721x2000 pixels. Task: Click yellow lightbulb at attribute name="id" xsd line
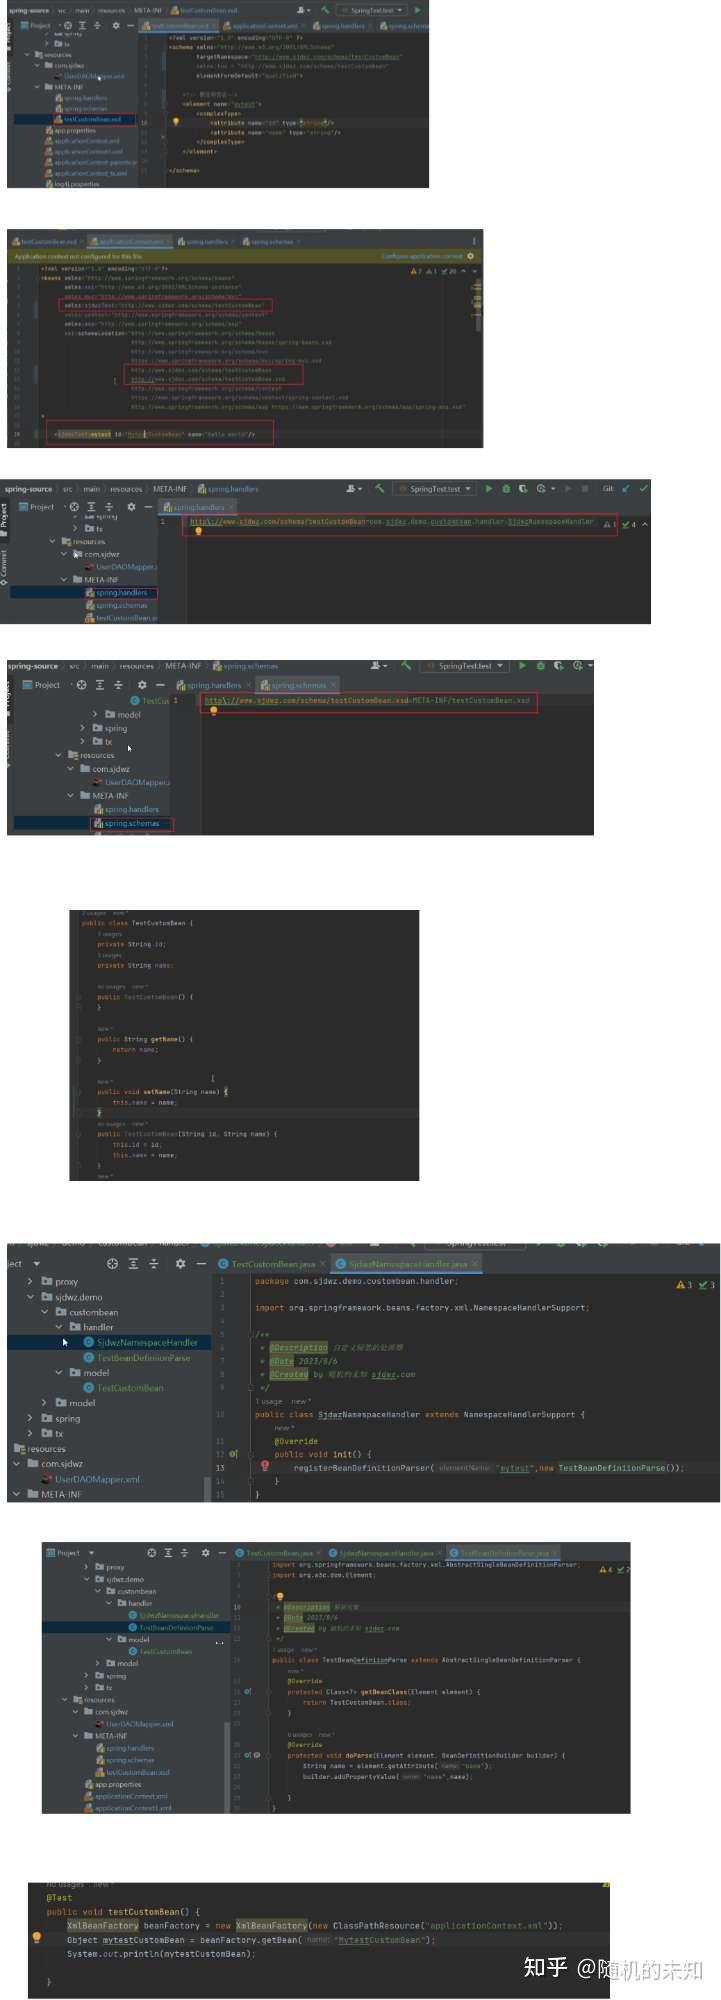176,121
